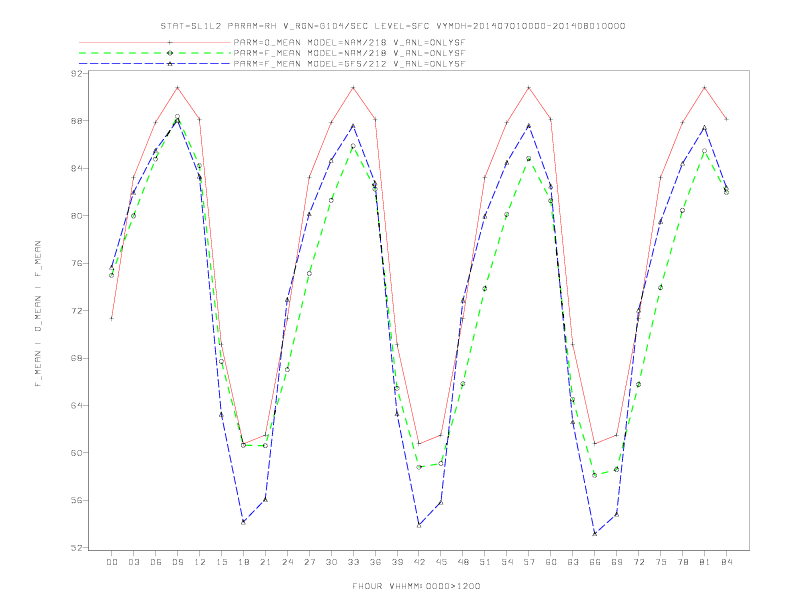Viewport: 792px width, 612px height.
Task: Click x-axis forecast hour label 06
Action: click(156, 562)
